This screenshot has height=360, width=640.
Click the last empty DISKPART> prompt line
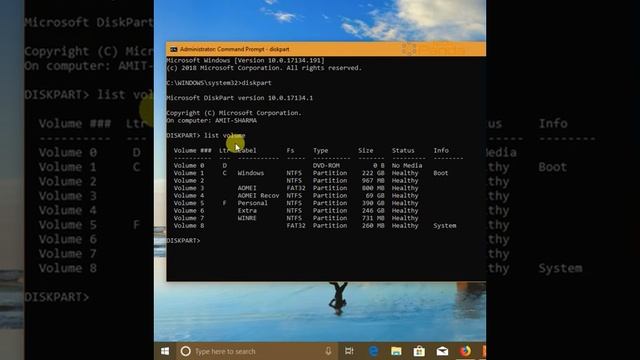(183, 240)
